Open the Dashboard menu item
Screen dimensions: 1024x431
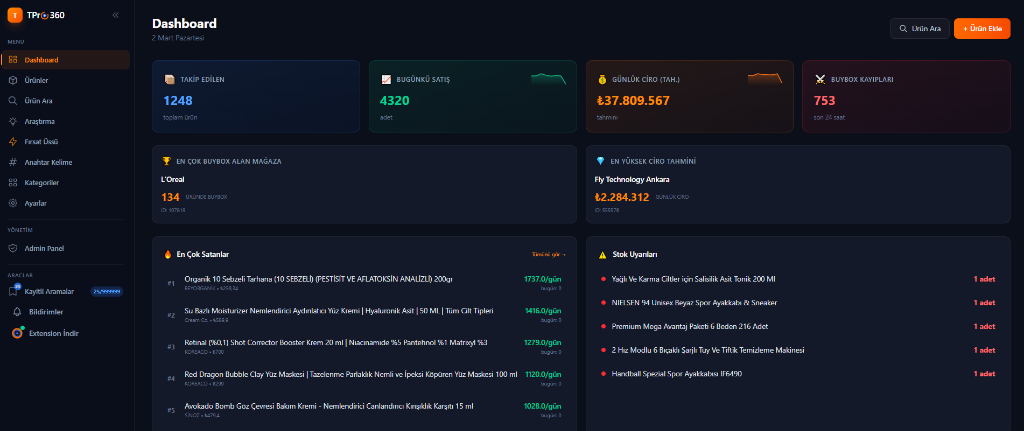(x=65, y=60)
